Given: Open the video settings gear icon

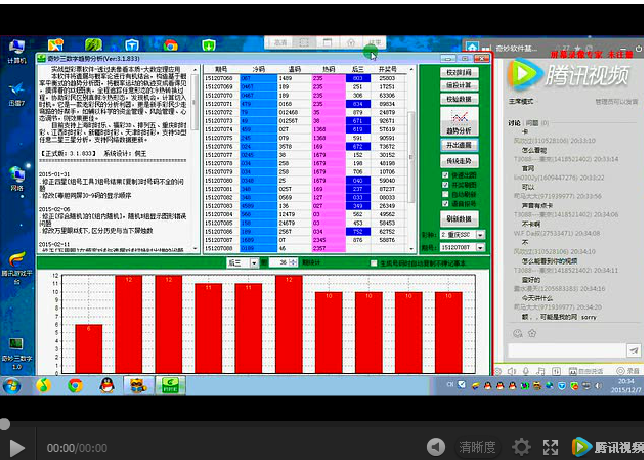Looking at the screenshot, I should [x=521, y=447].
